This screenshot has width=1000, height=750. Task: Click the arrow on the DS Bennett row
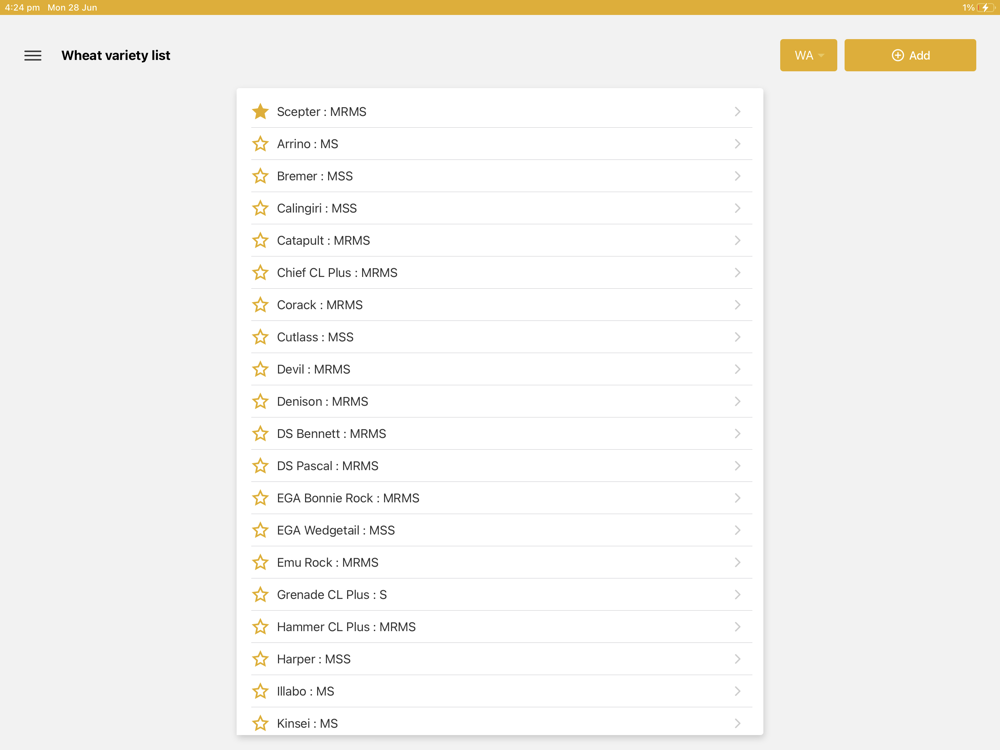tap(737, 434)
